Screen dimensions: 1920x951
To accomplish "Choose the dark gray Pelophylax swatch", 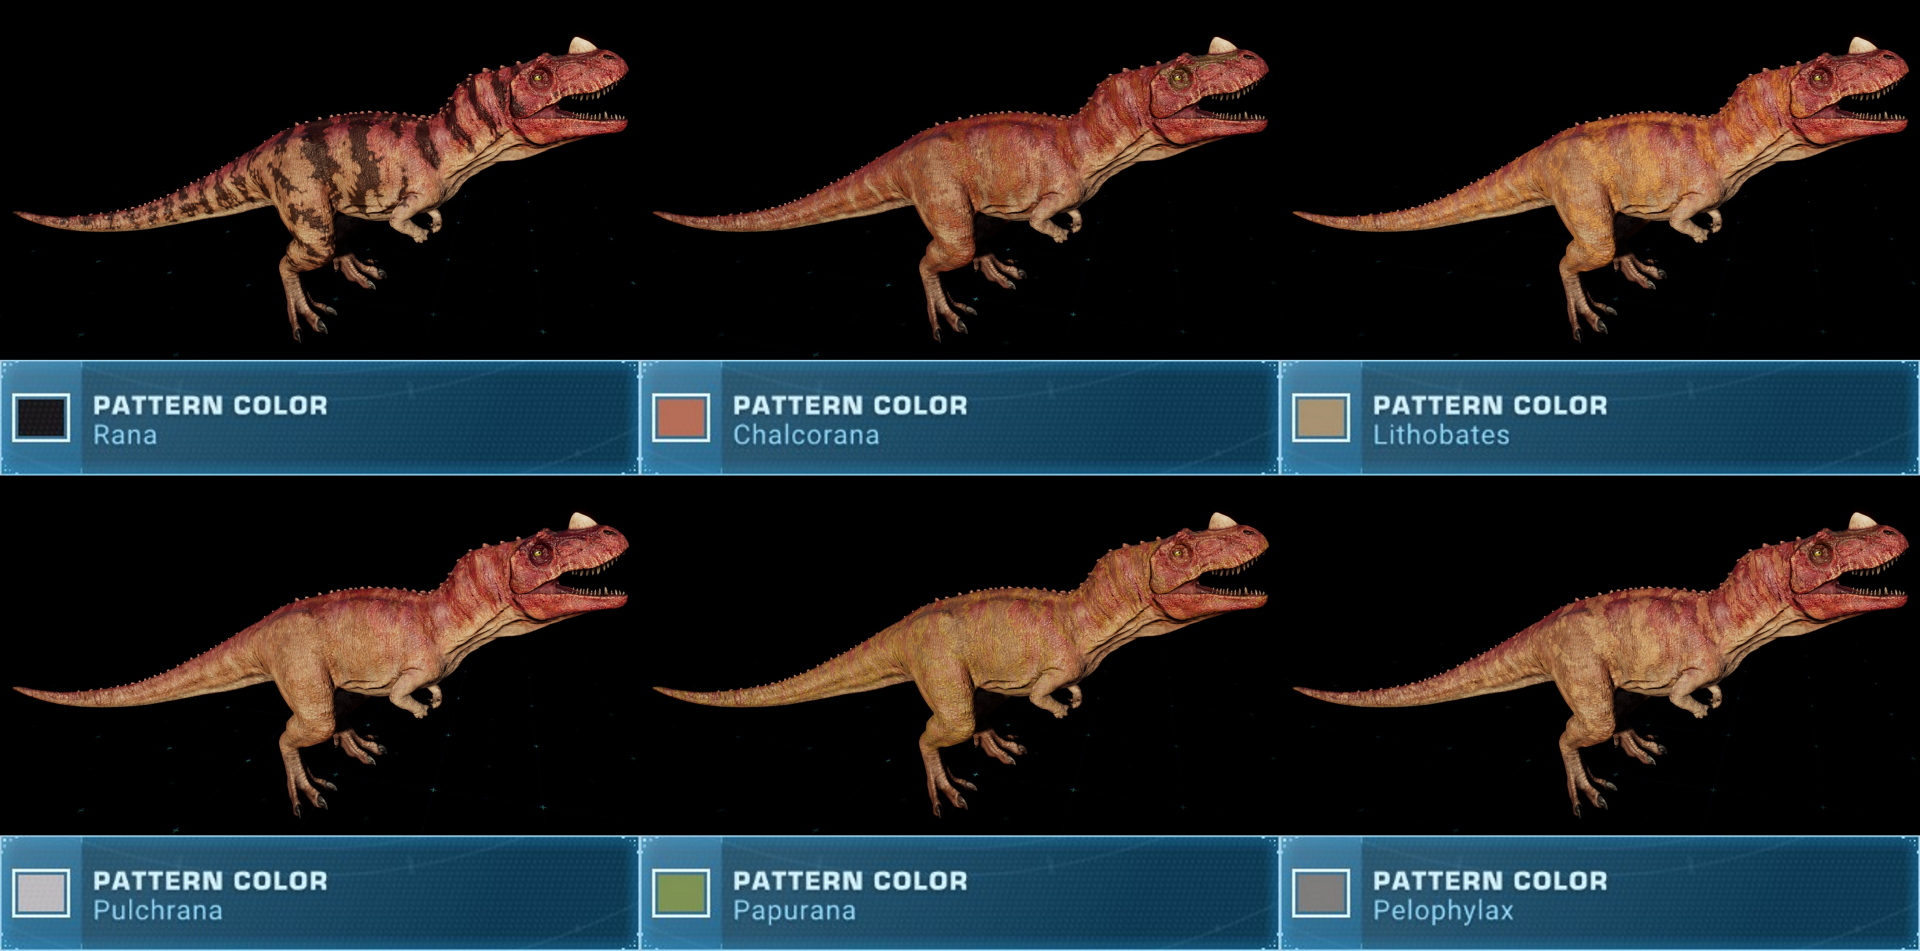I will 1321,893.
